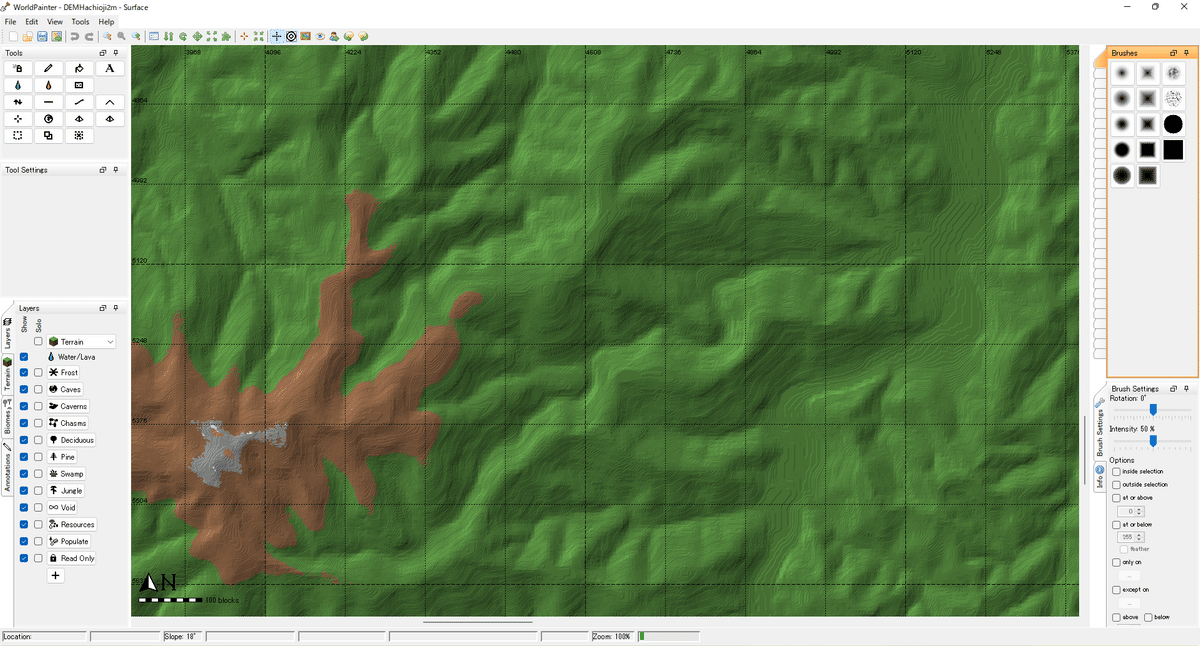
Task: Click the Open World folder icon
Action: pos(27,37)
